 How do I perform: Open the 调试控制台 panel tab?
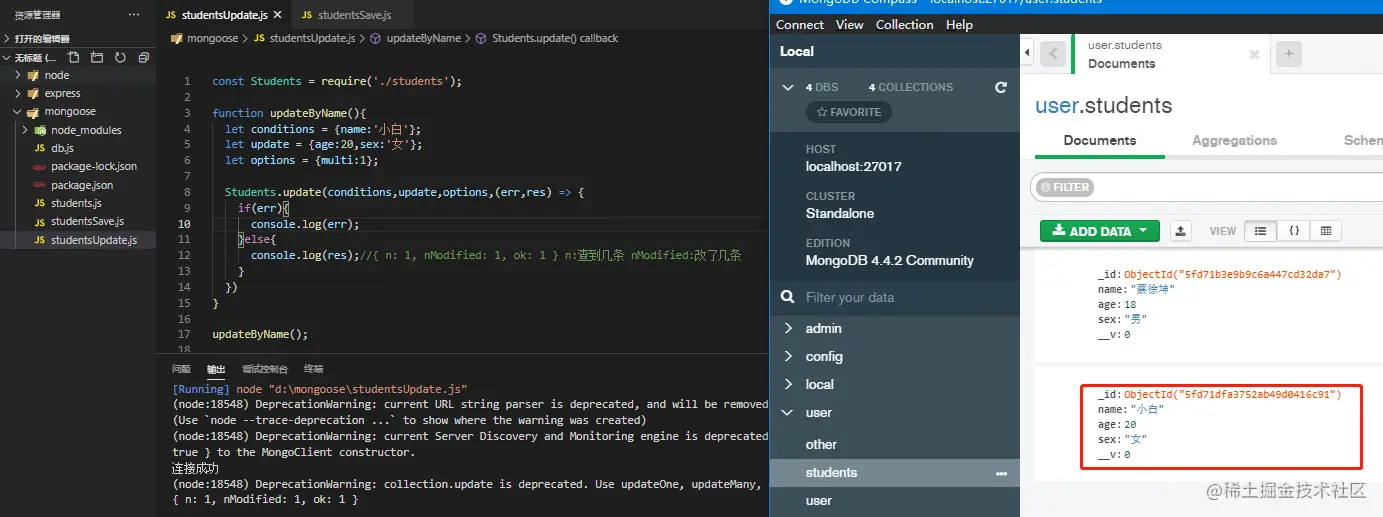tap(265, 369)
